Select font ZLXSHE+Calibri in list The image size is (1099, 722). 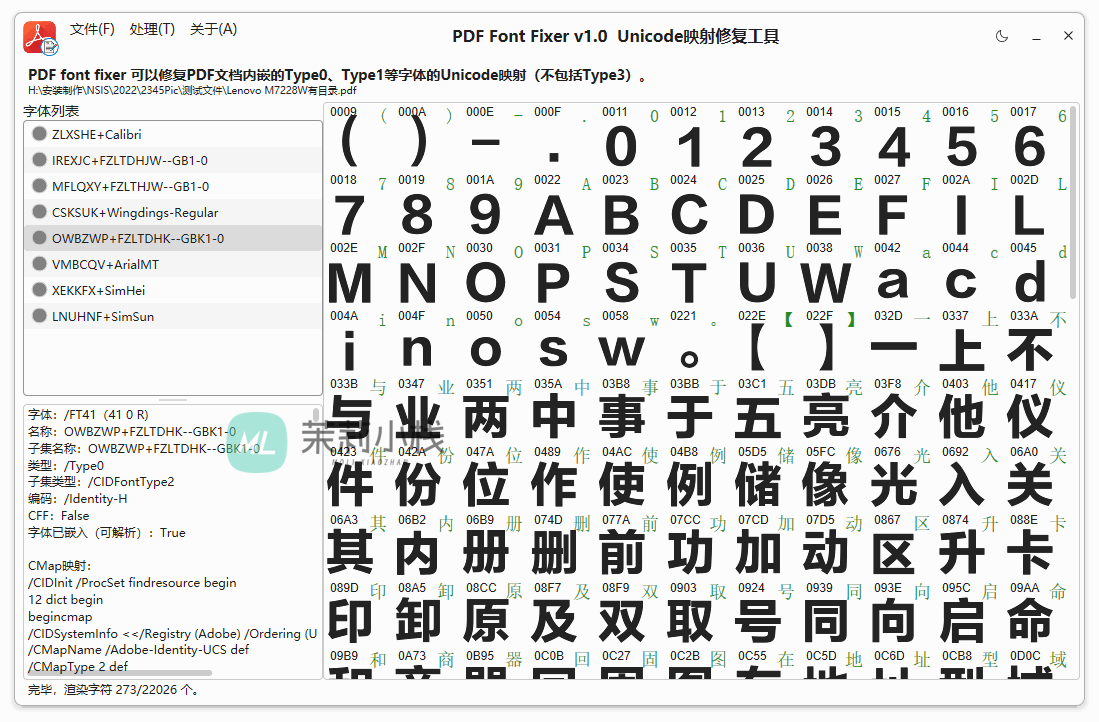(173, 134)
